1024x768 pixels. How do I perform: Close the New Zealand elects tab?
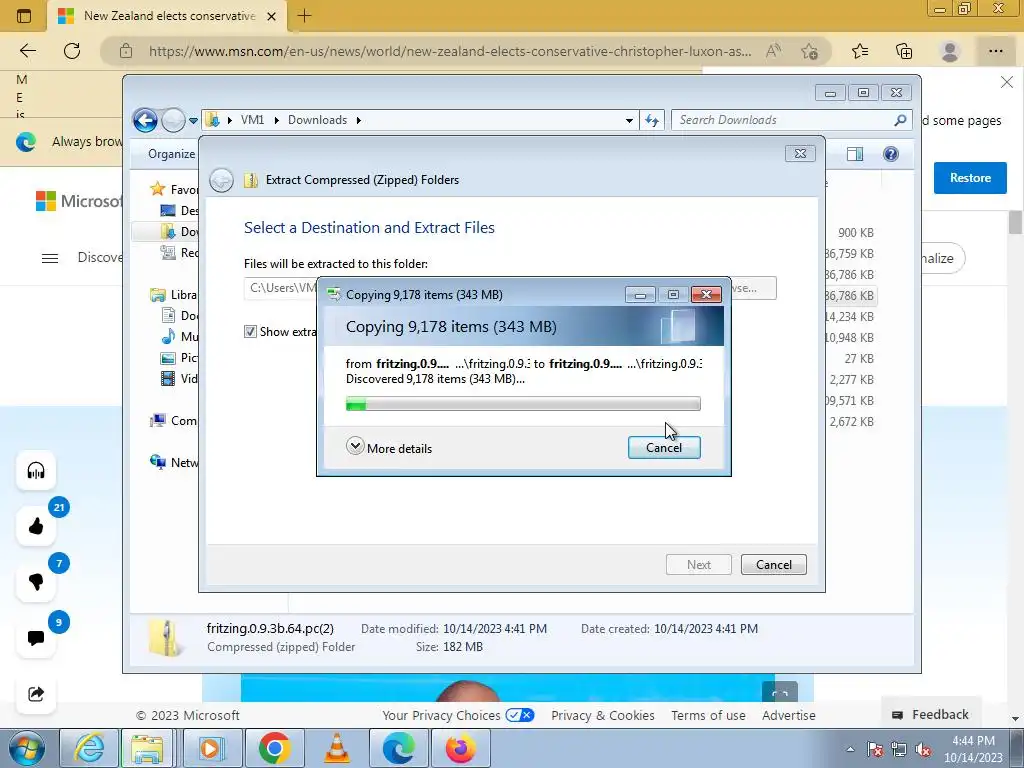tap(272, 16)
